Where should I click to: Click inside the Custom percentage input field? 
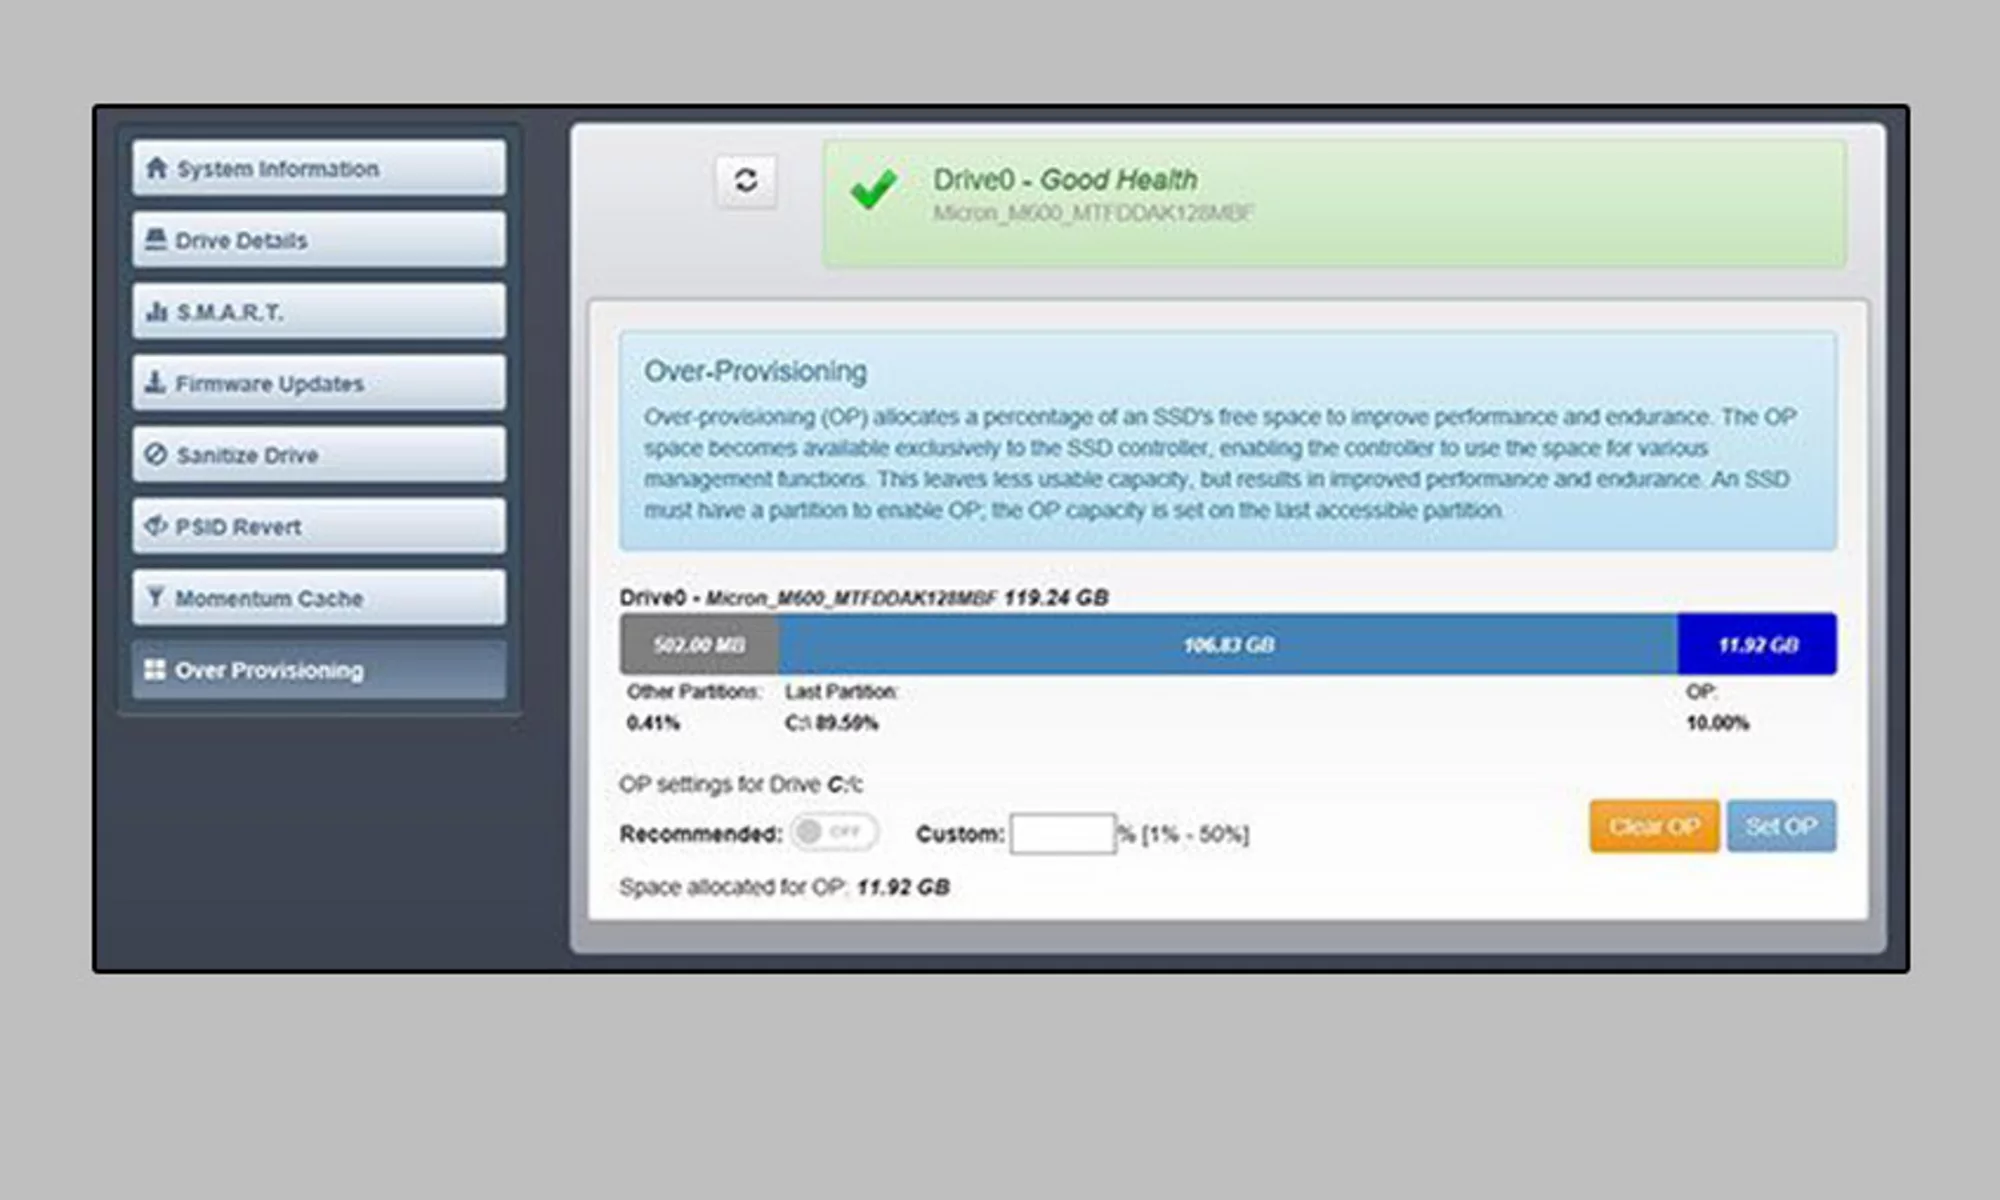click(1063, 833)
